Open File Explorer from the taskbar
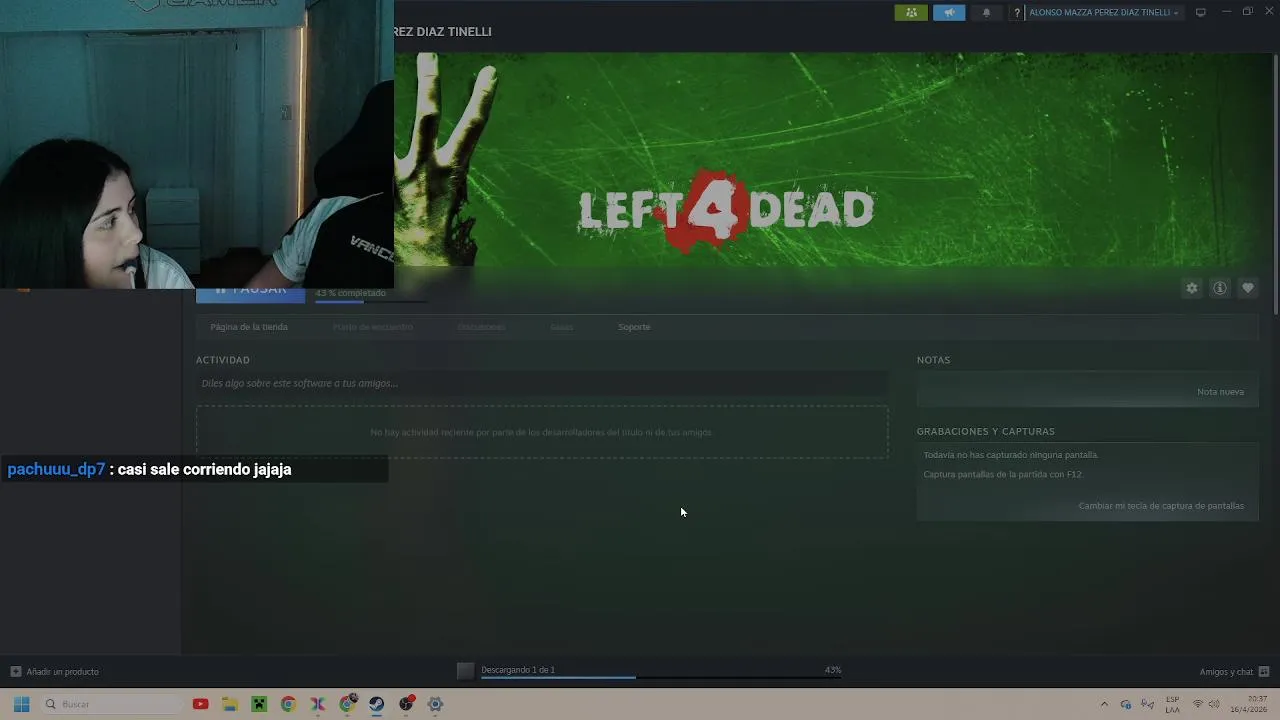The width and height of the screenshot is (1280, 720). 229,704
